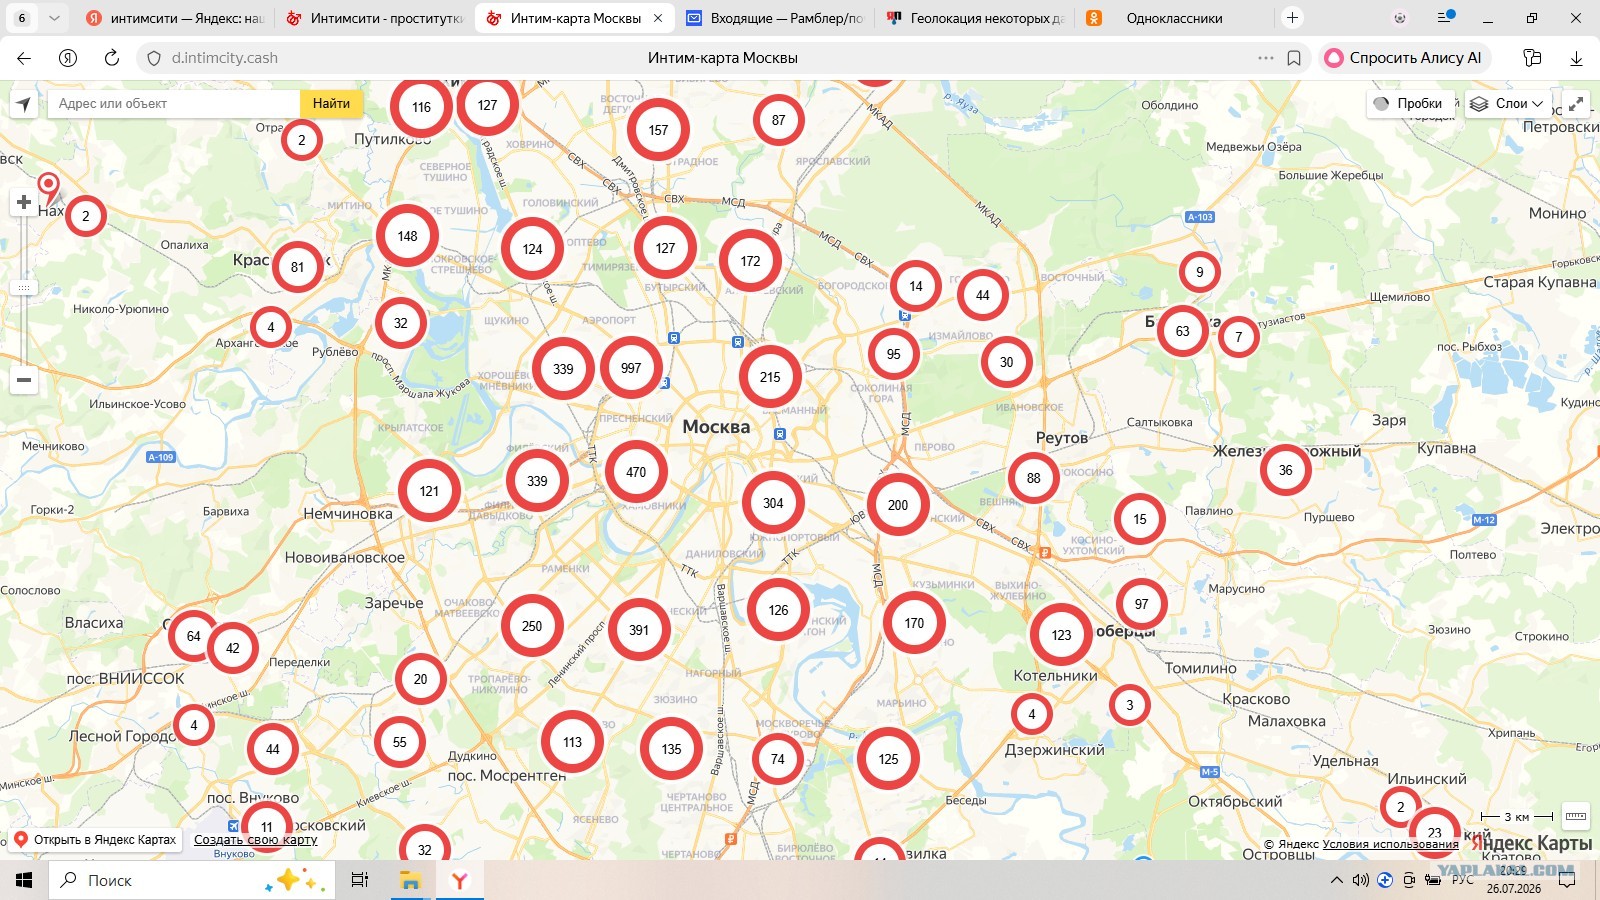Screen dimensions: 1600x900
Task: Expand the tab list chevron next to tab counter
Action: pyautogui.click(x=54, y=18)
